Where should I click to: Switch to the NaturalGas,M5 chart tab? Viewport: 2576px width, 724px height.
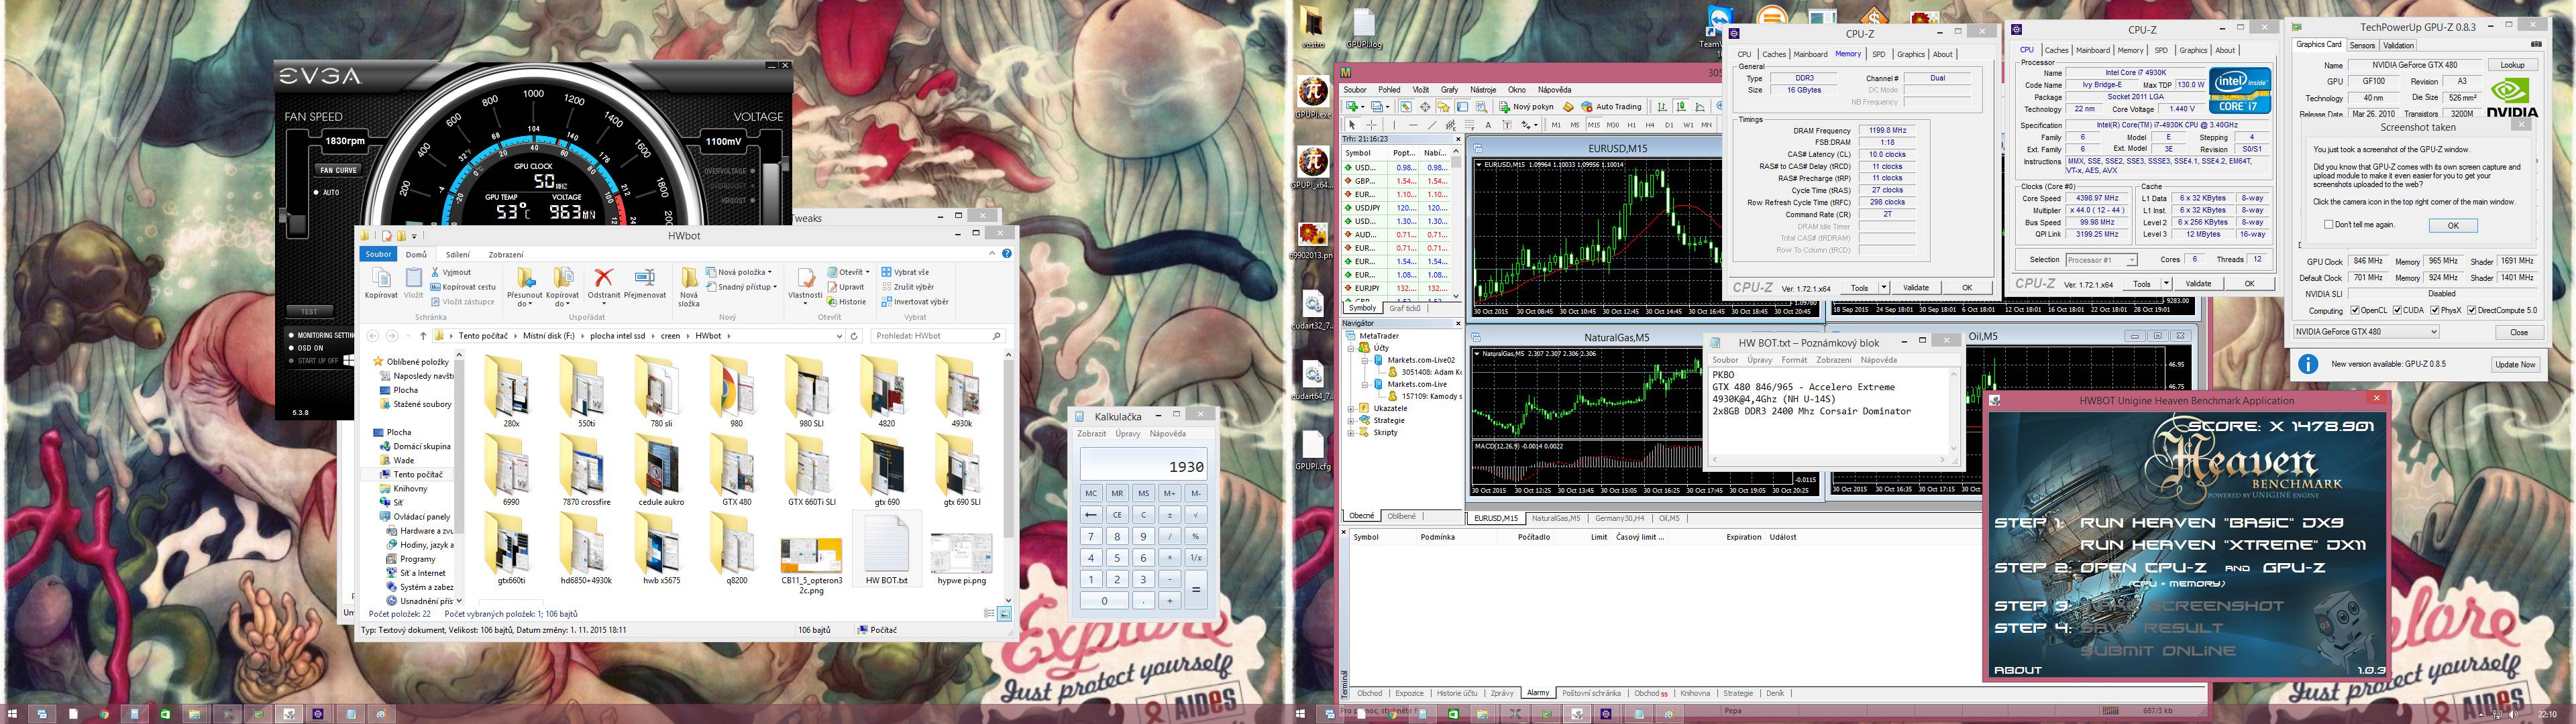coord(1556,518)
